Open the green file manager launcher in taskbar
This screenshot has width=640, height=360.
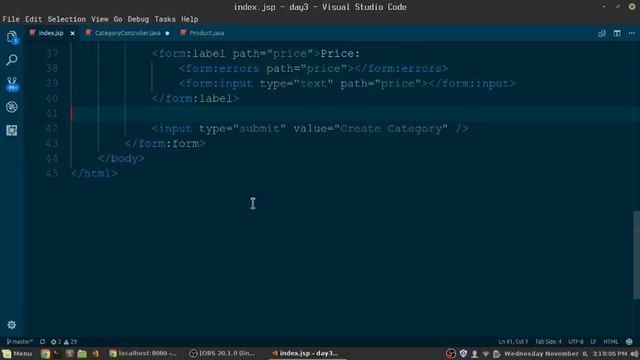click(x=82, y=353)
